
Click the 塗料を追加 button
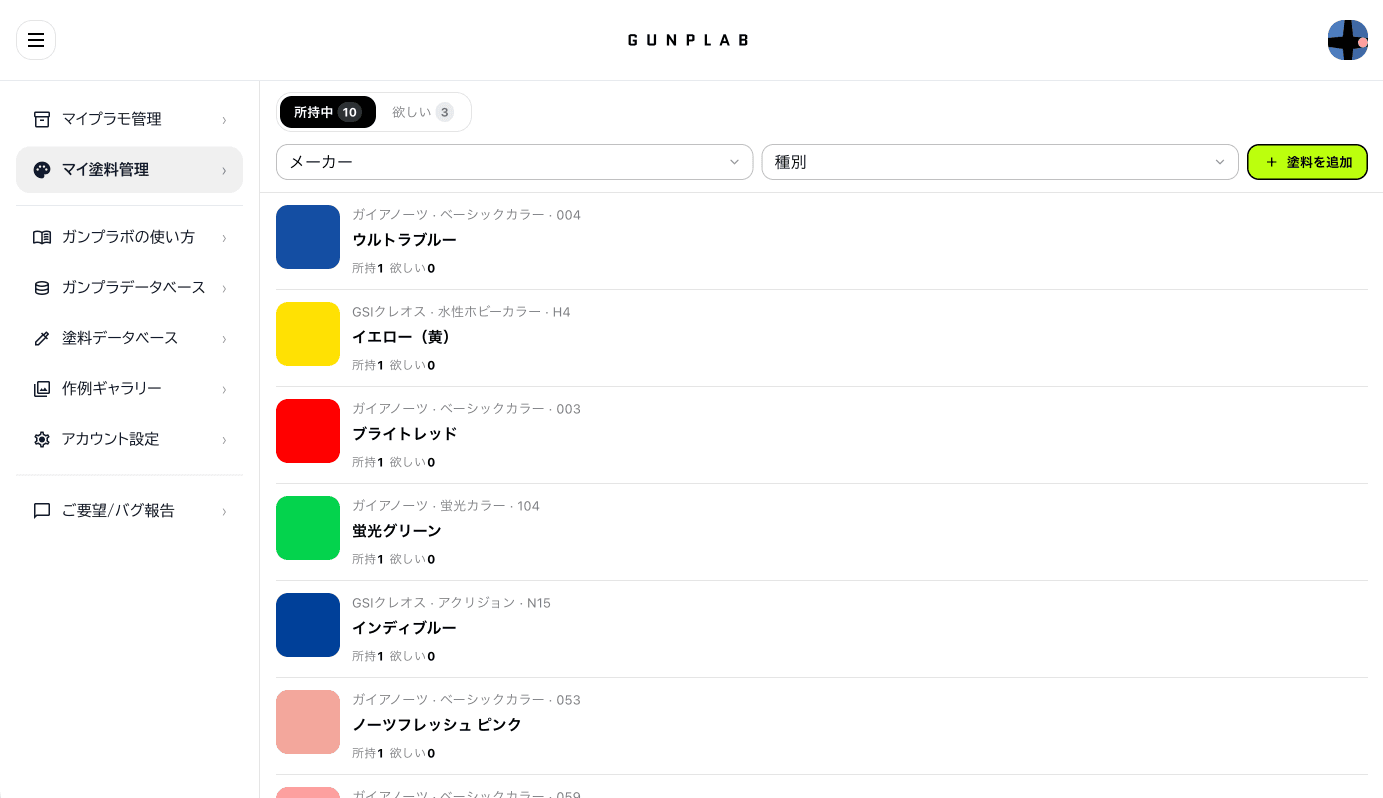[x=1307, y=162]
